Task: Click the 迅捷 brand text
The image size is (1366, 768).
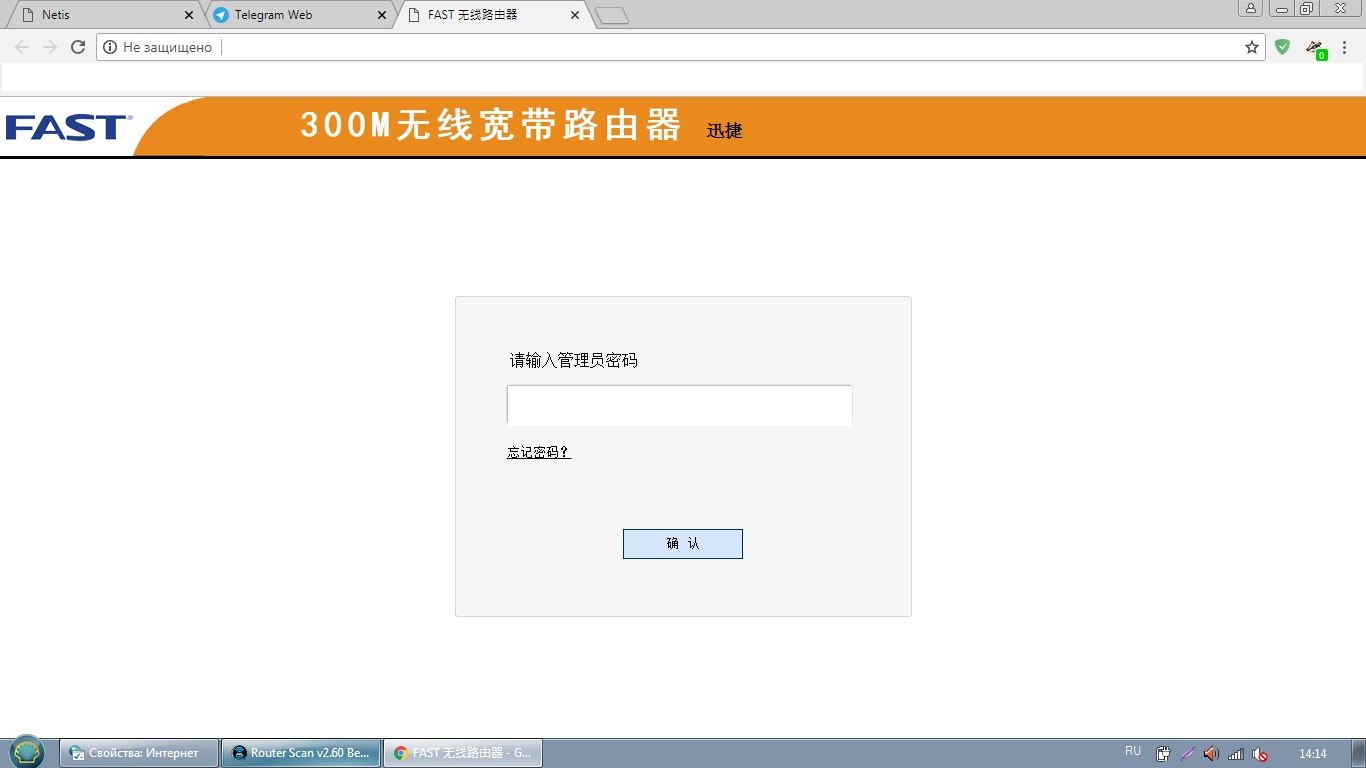Action: [x=725, y=130]
